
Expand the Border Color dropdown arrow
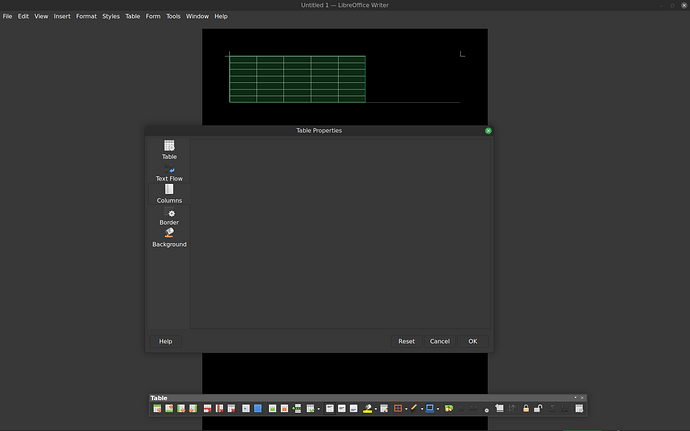tap(438, 409)
